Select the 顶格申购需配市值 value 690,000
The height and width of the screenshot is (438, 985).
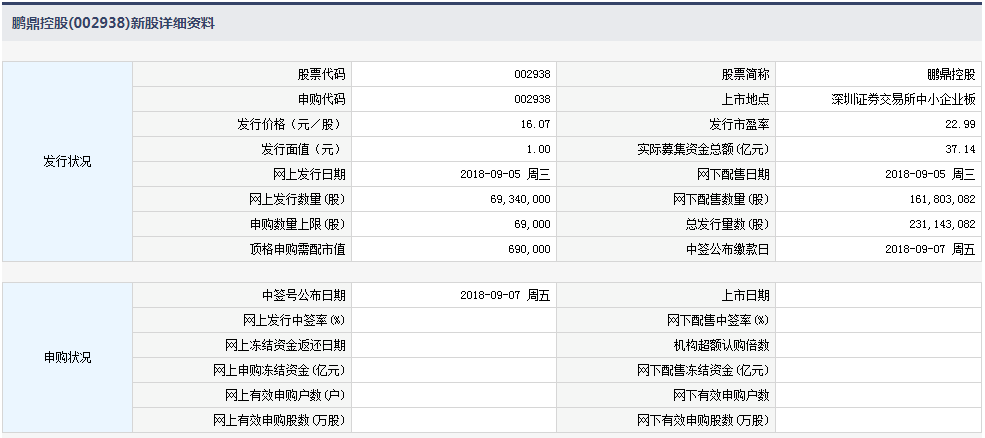pos(526,249)
